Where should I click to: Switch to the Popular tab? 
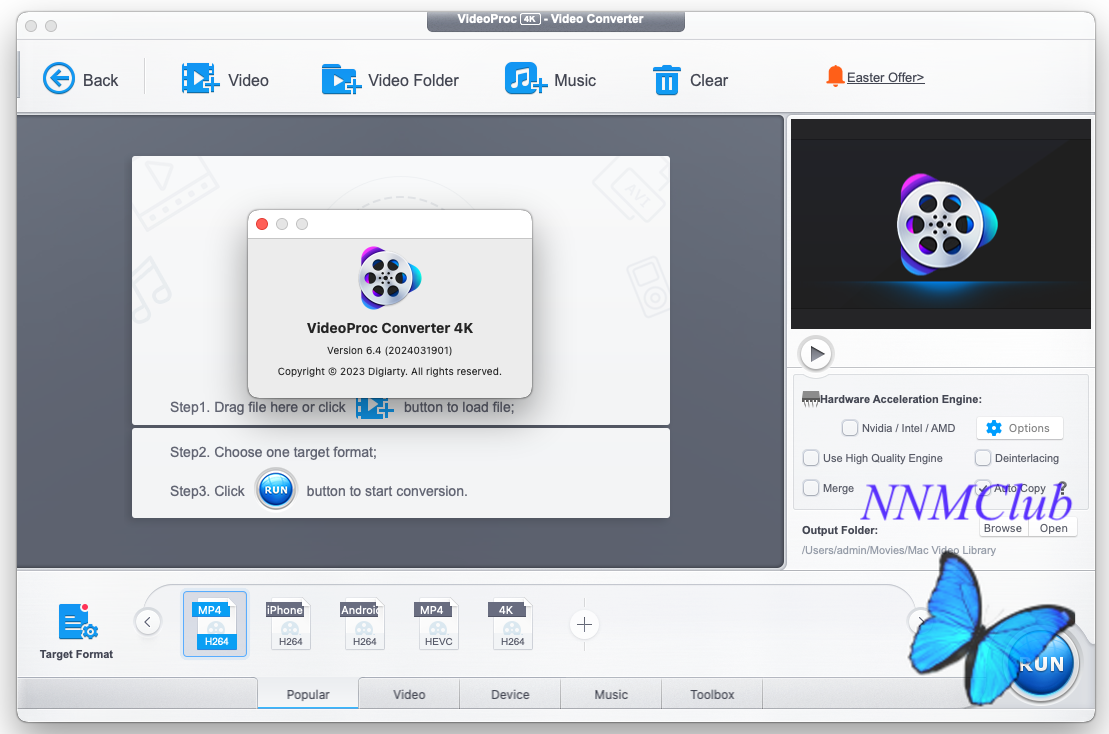[308, 694]
